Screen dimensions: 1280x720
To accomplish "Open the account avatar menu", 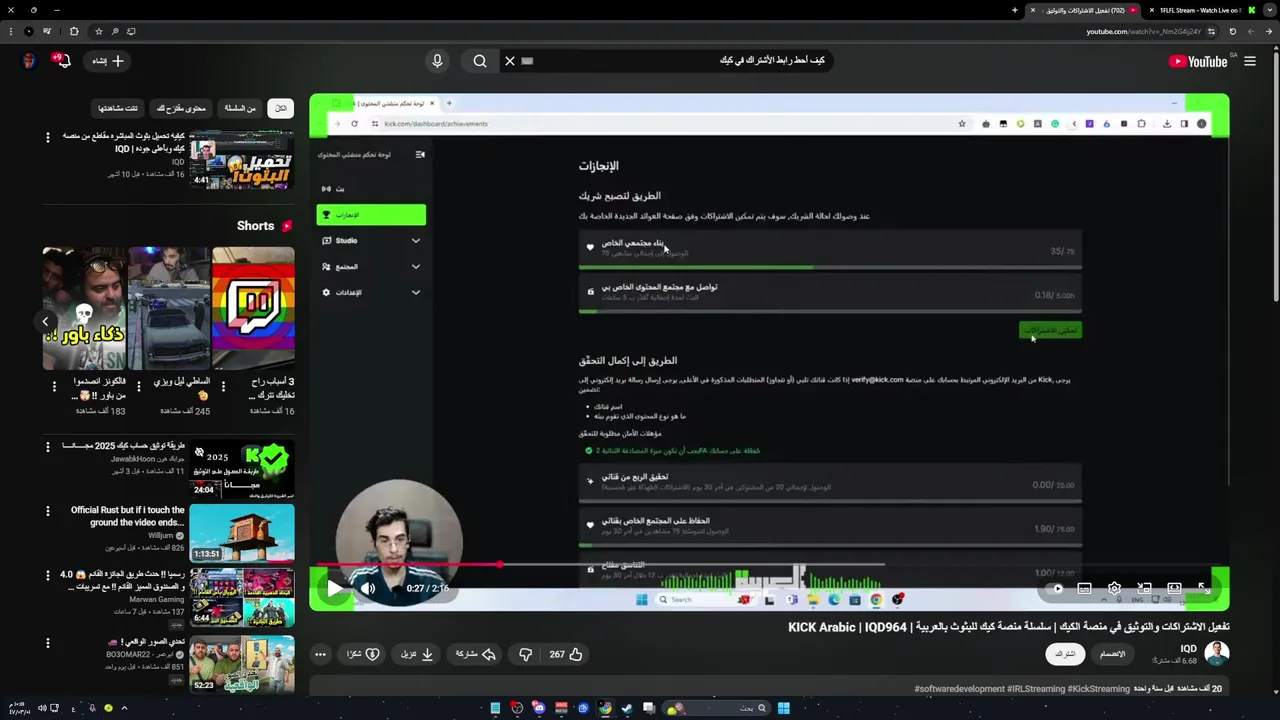I will click(x=29, y=61).
